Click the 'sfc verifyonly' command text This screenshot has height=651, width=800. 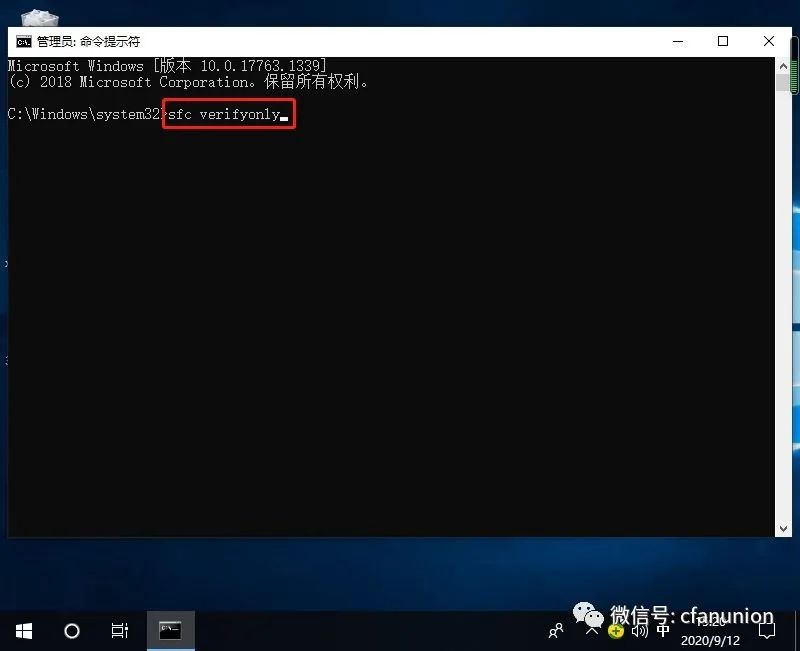tap(224, 114)
